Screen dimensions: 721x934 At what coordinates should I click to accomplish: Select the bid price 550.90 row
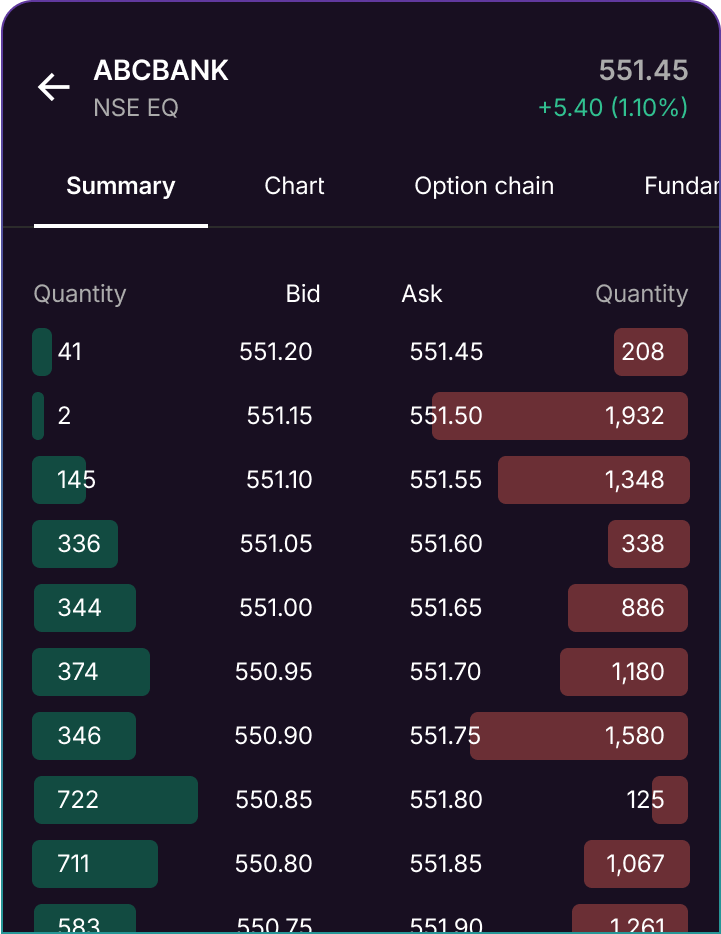click(274, 736)
